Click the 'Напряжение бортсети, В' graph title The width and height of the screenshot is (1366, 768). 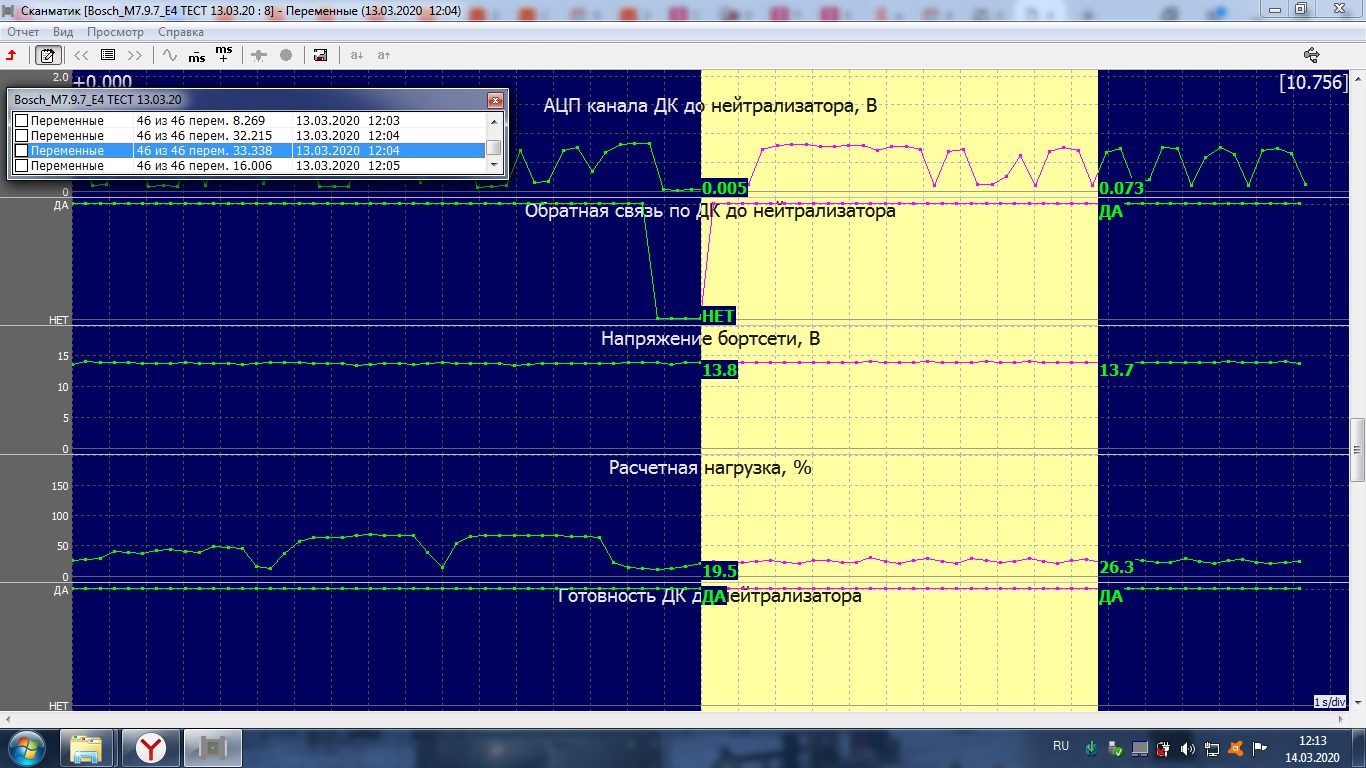(710, 339)
